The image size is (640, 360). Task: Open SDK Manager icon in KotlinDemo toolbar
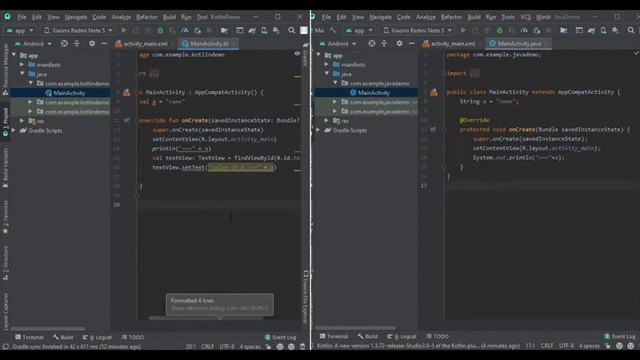click(x=276, y=31)
